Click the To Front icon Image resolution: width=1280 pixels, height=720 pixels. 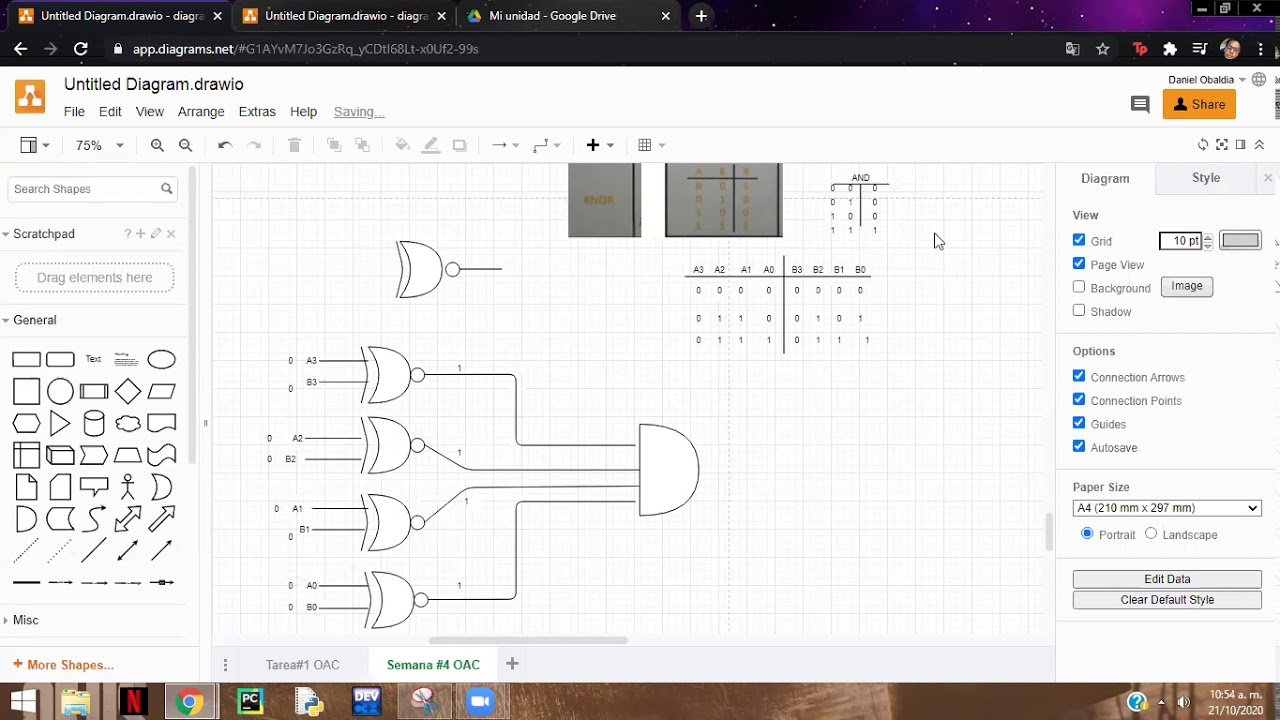tap(334, 145)
